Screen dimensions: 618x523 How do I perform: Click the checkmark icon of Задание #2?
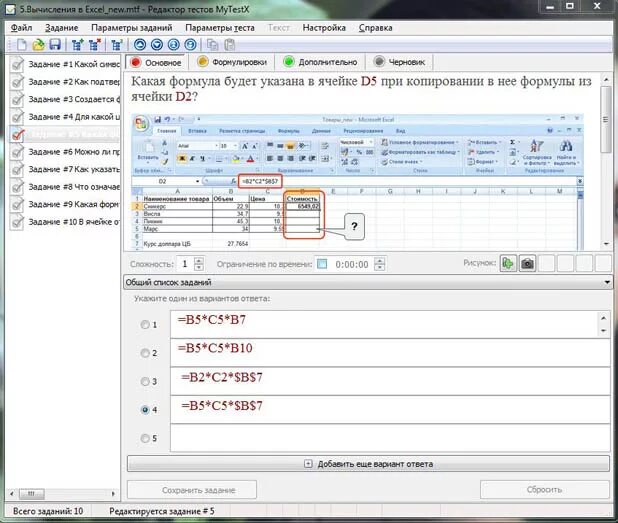coord(17,82)
